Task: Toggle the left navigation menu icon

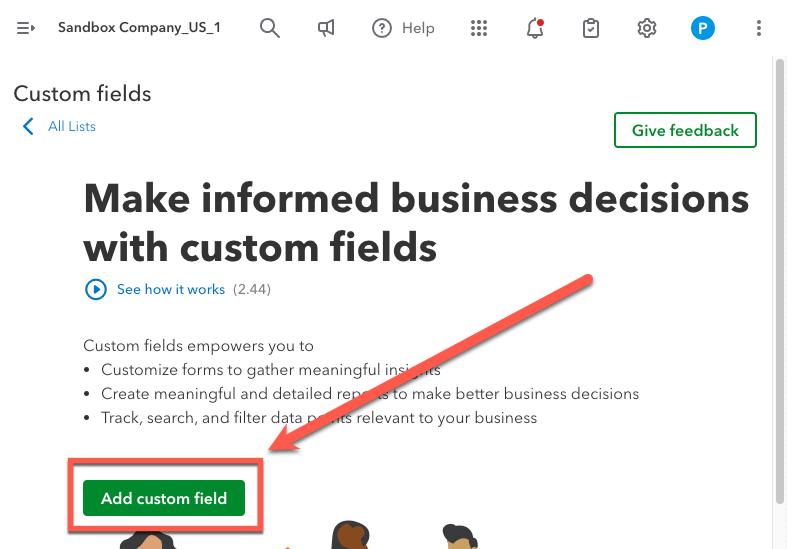Action: click(27, 28)
